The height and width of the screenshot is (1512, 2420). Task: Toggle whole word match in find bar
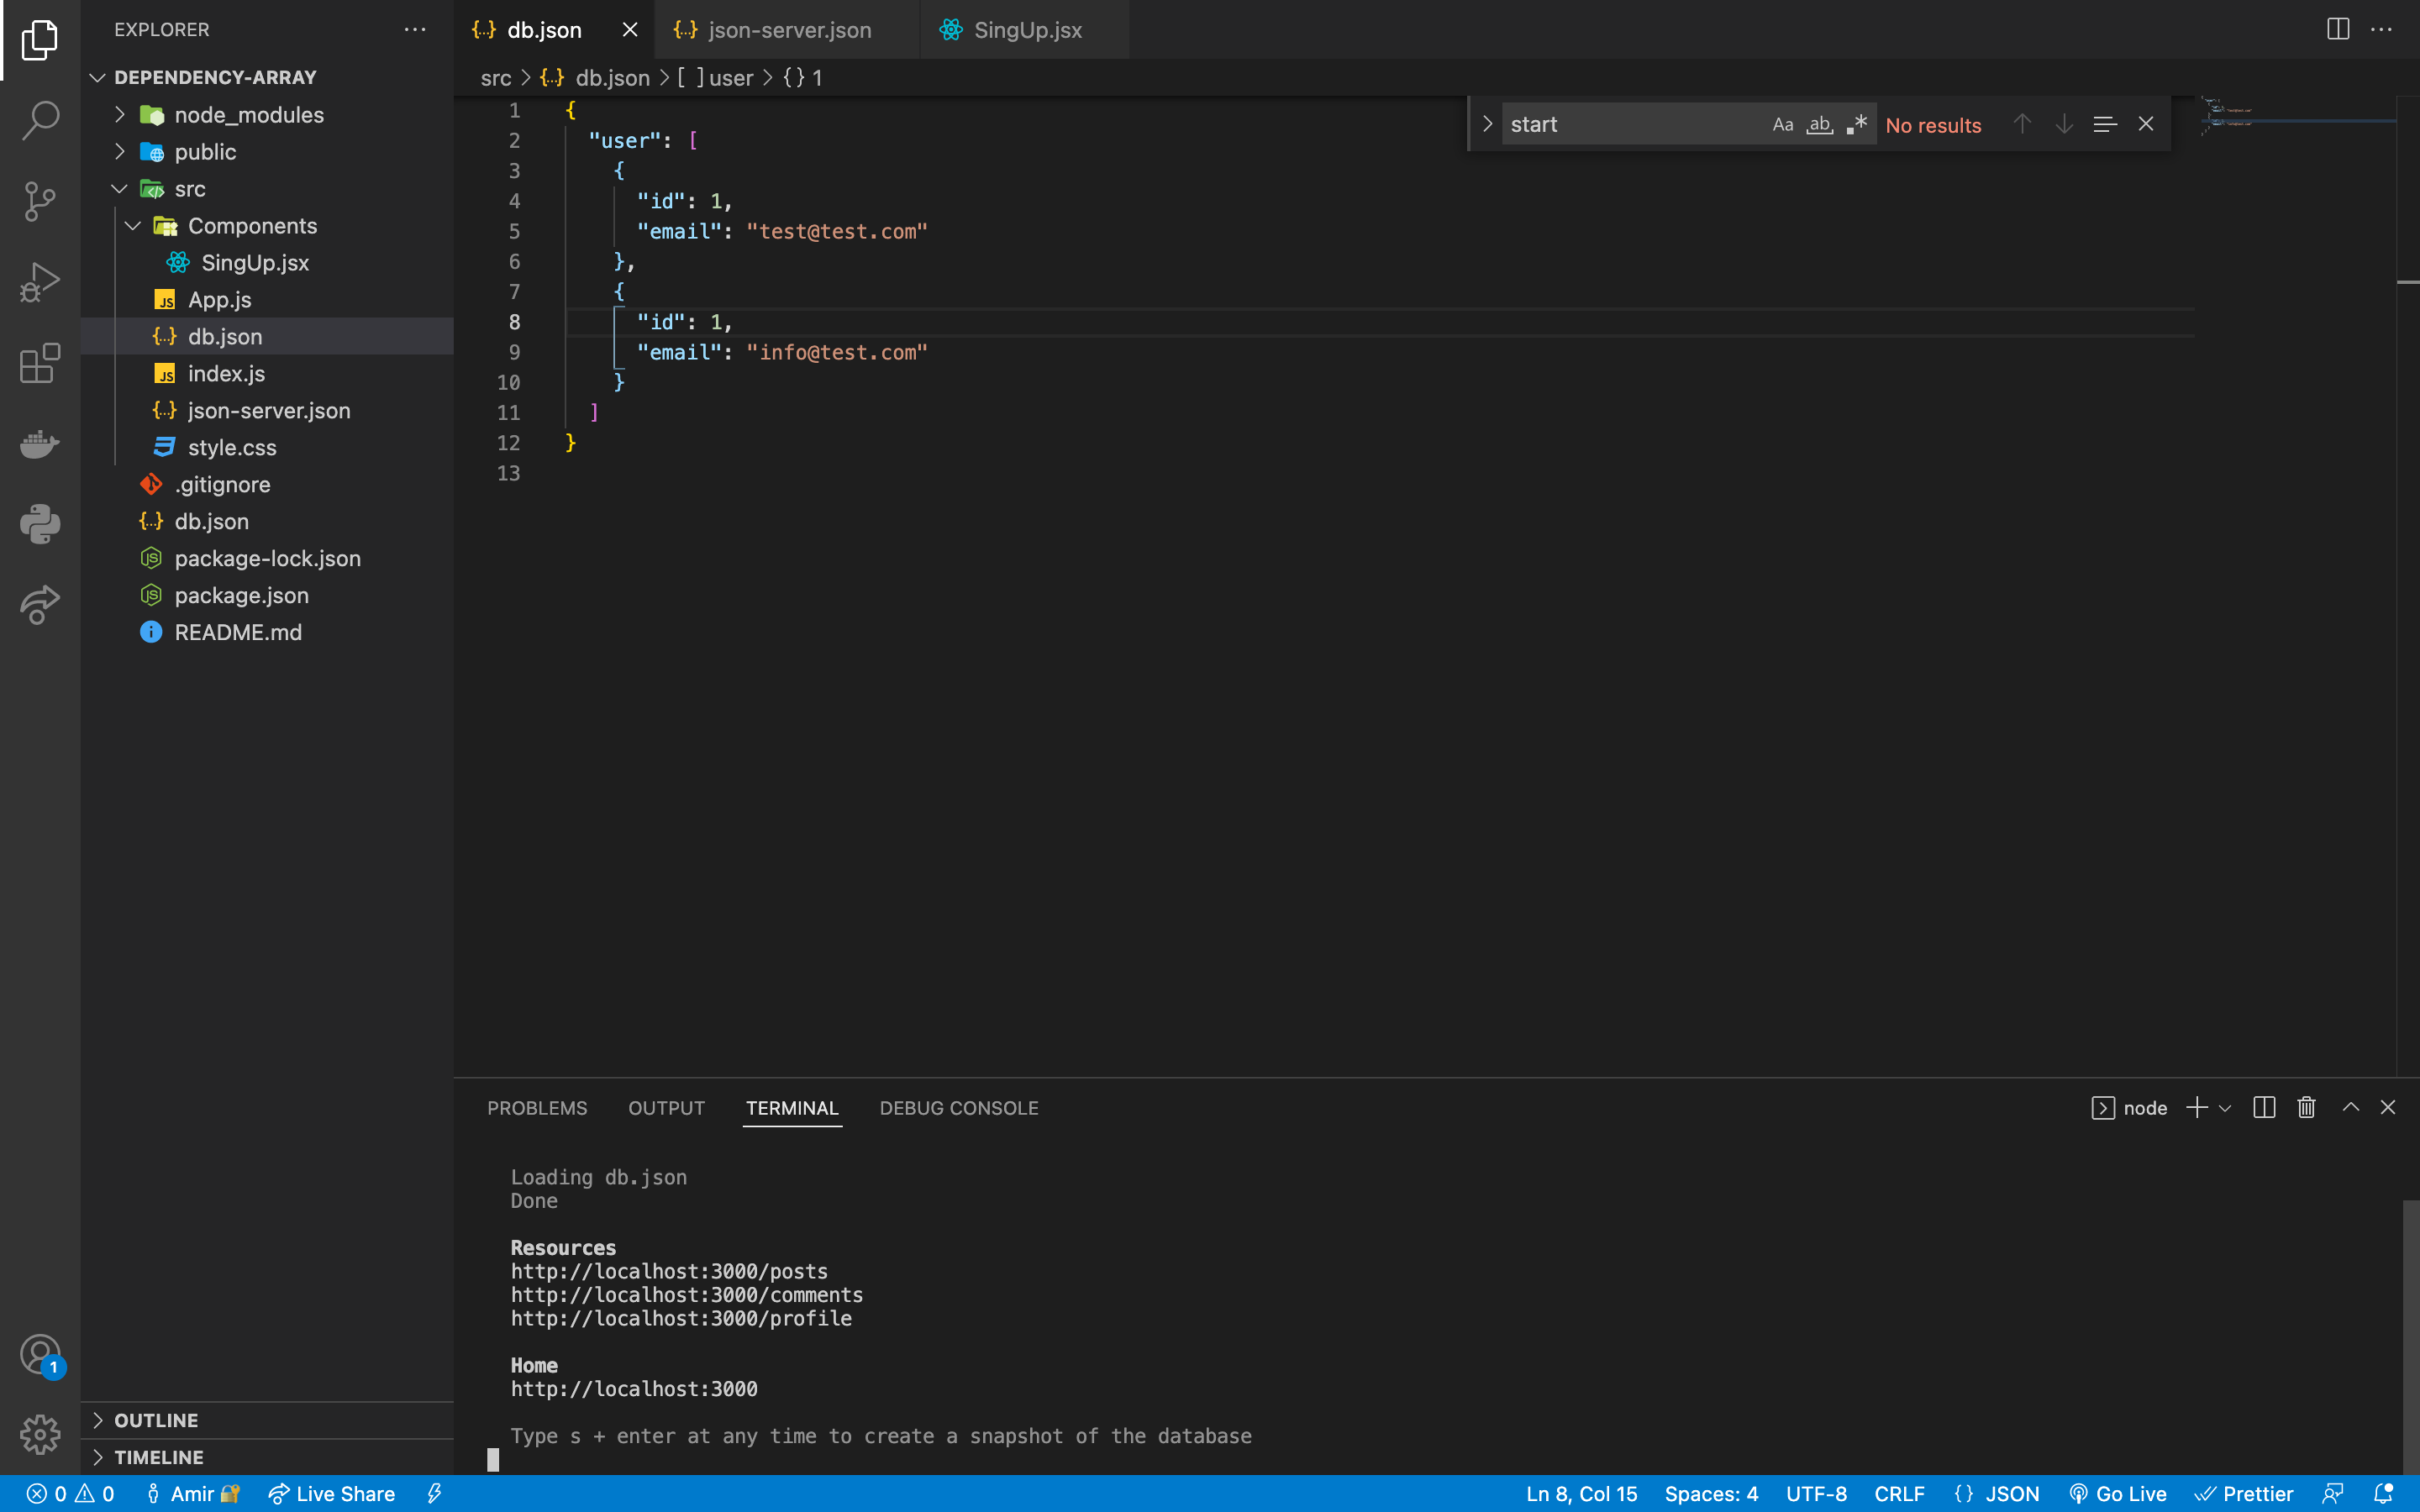[1821, 123]
